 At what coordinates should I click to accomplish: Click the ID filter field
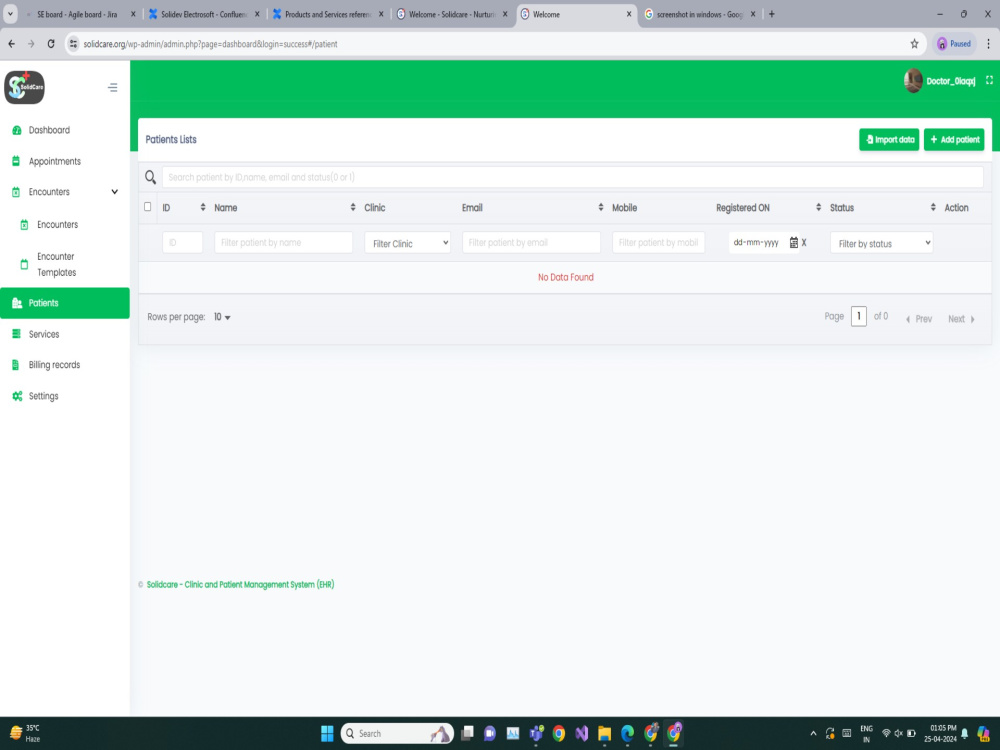182,242
